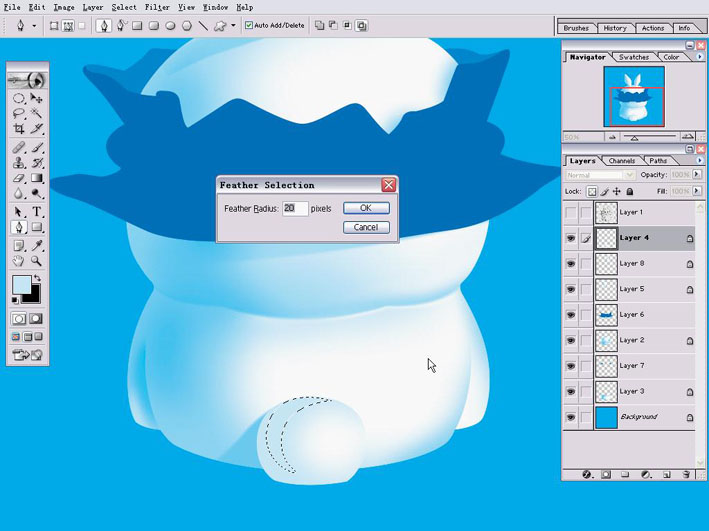Select the Notes tool
Screen dimensions: 709x531
pos(19,246)
